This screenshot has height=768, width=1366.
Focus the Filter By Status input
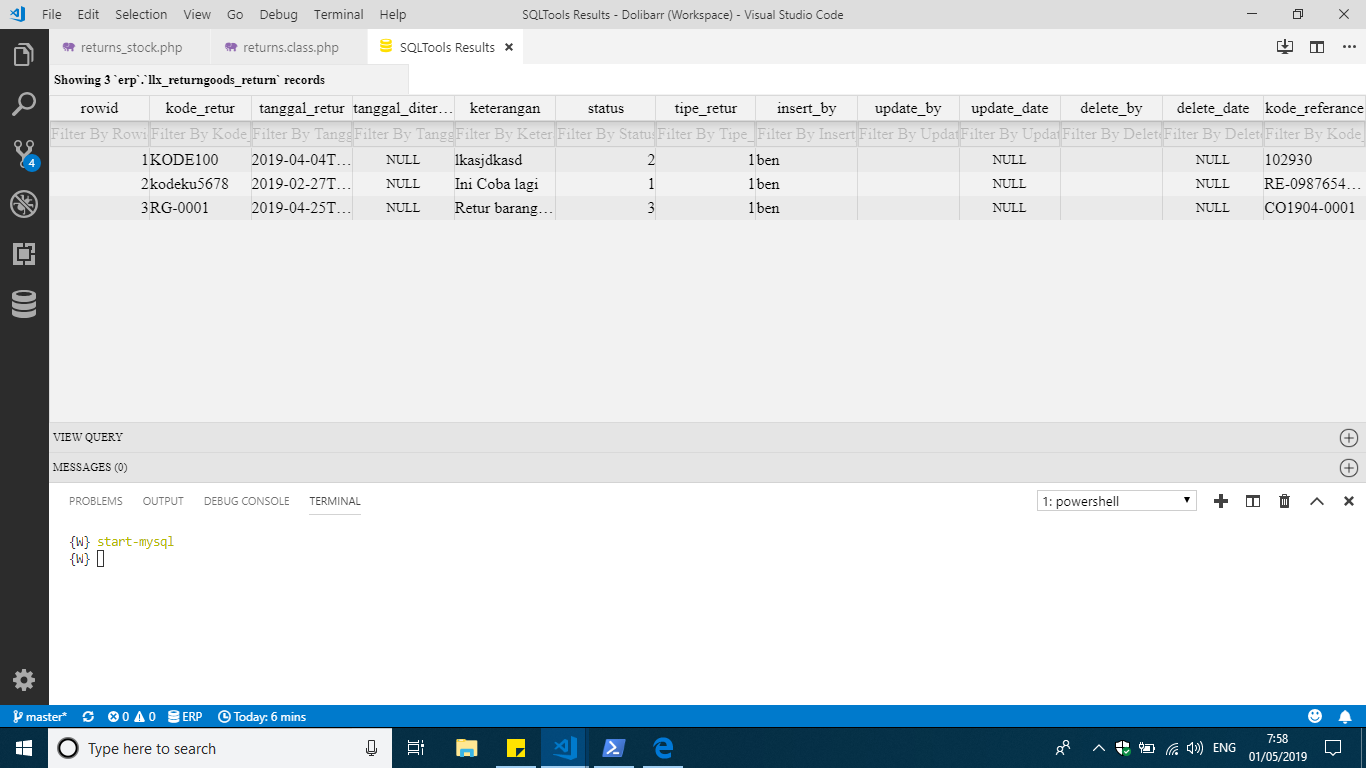(606, 134)
